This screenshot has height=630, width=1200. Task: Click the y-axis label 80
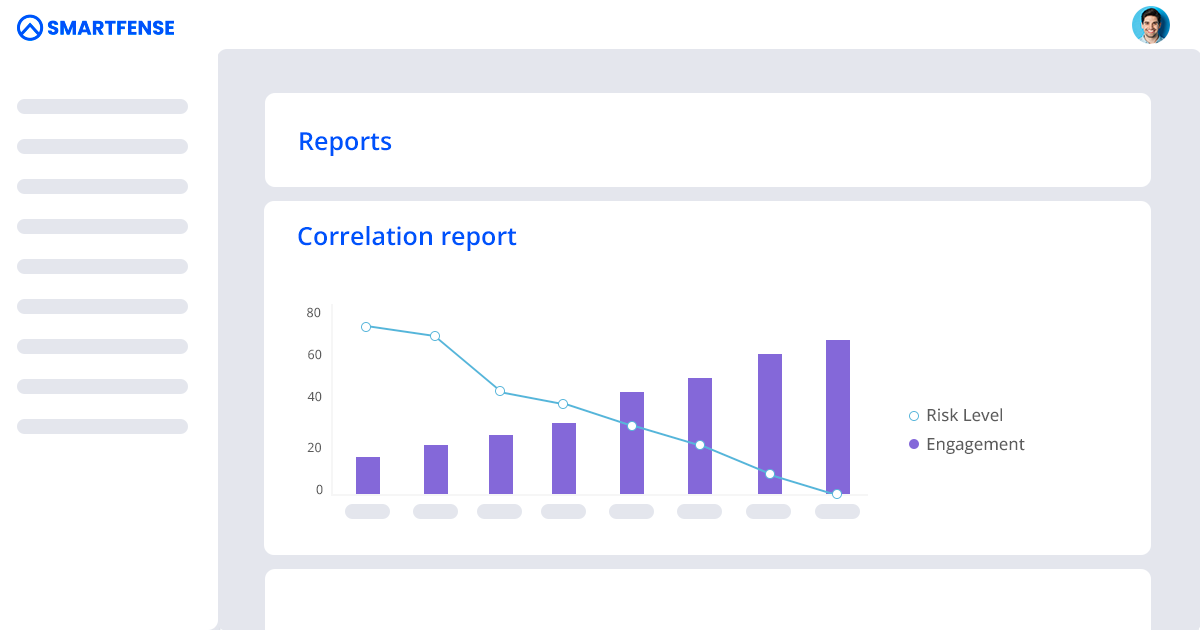coord(314,313)
